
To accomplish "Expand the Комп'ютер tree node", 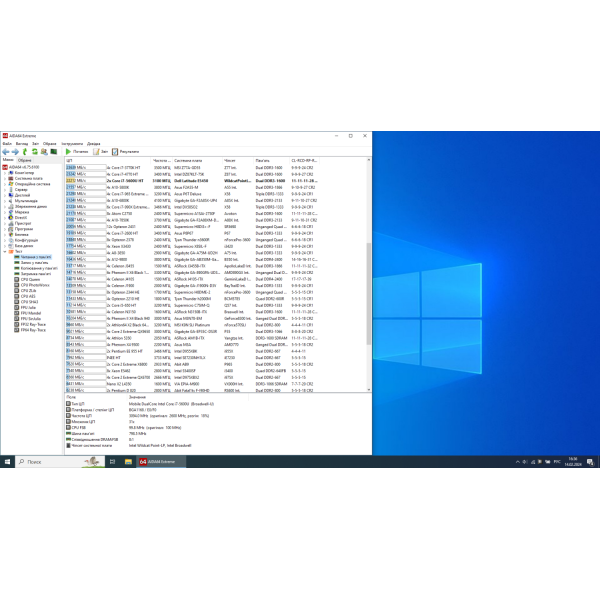I will point(5,173).
